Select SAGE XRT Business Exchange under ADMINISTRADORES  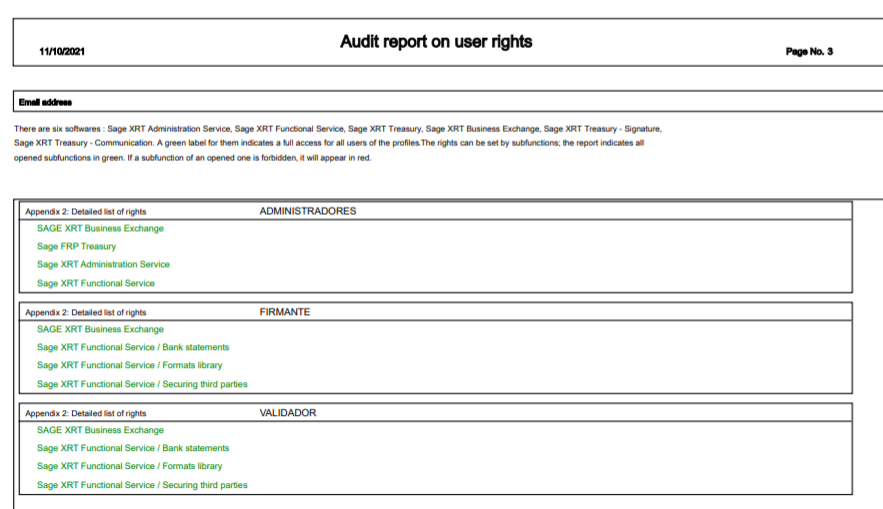(100, 229)
